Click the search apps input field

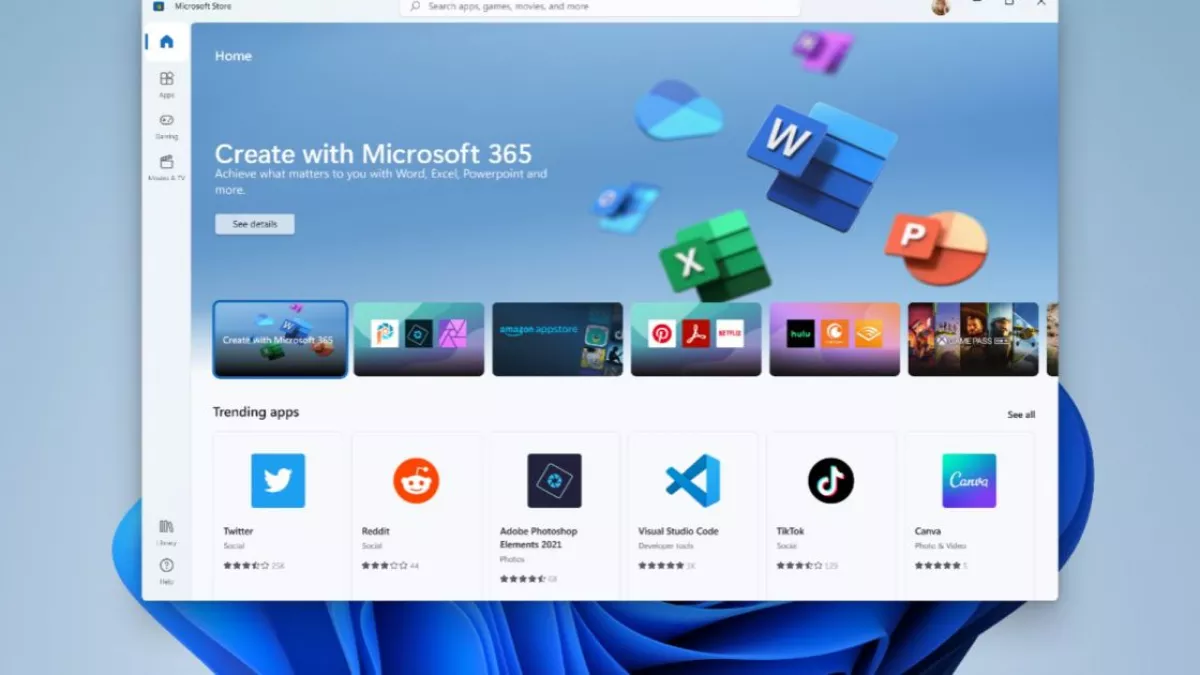(x=600, y=7)
